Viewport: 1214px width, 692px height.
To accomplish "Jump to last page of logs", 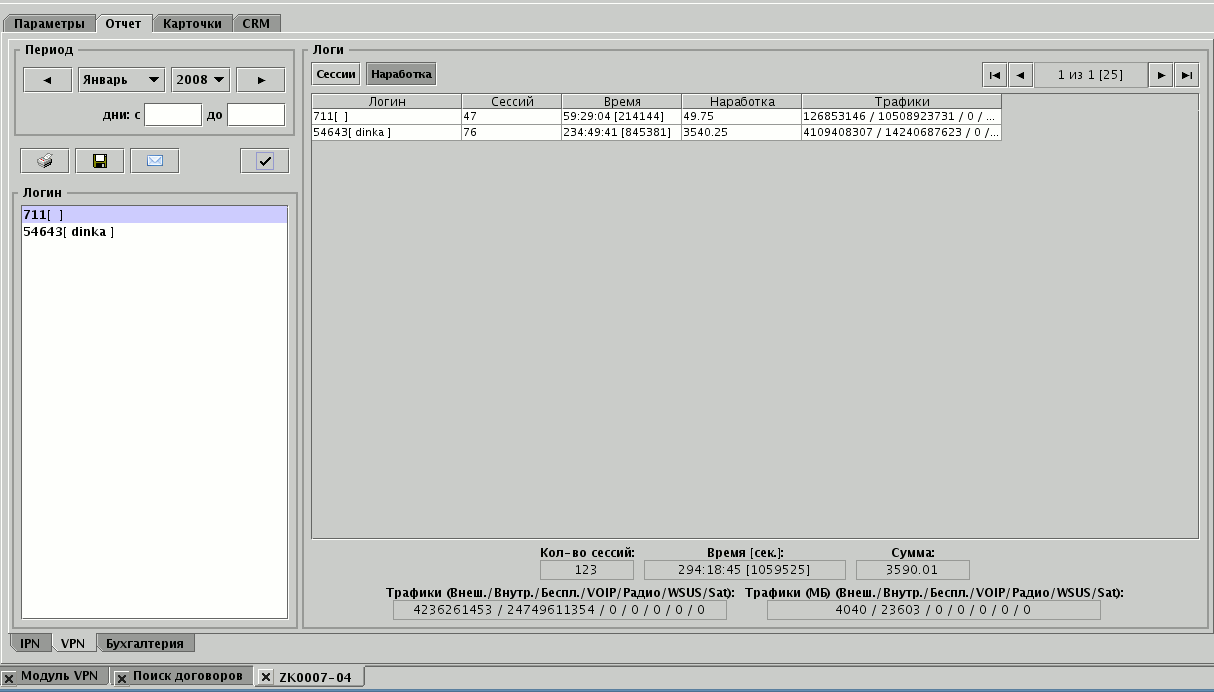I will tap(1186, 75).
